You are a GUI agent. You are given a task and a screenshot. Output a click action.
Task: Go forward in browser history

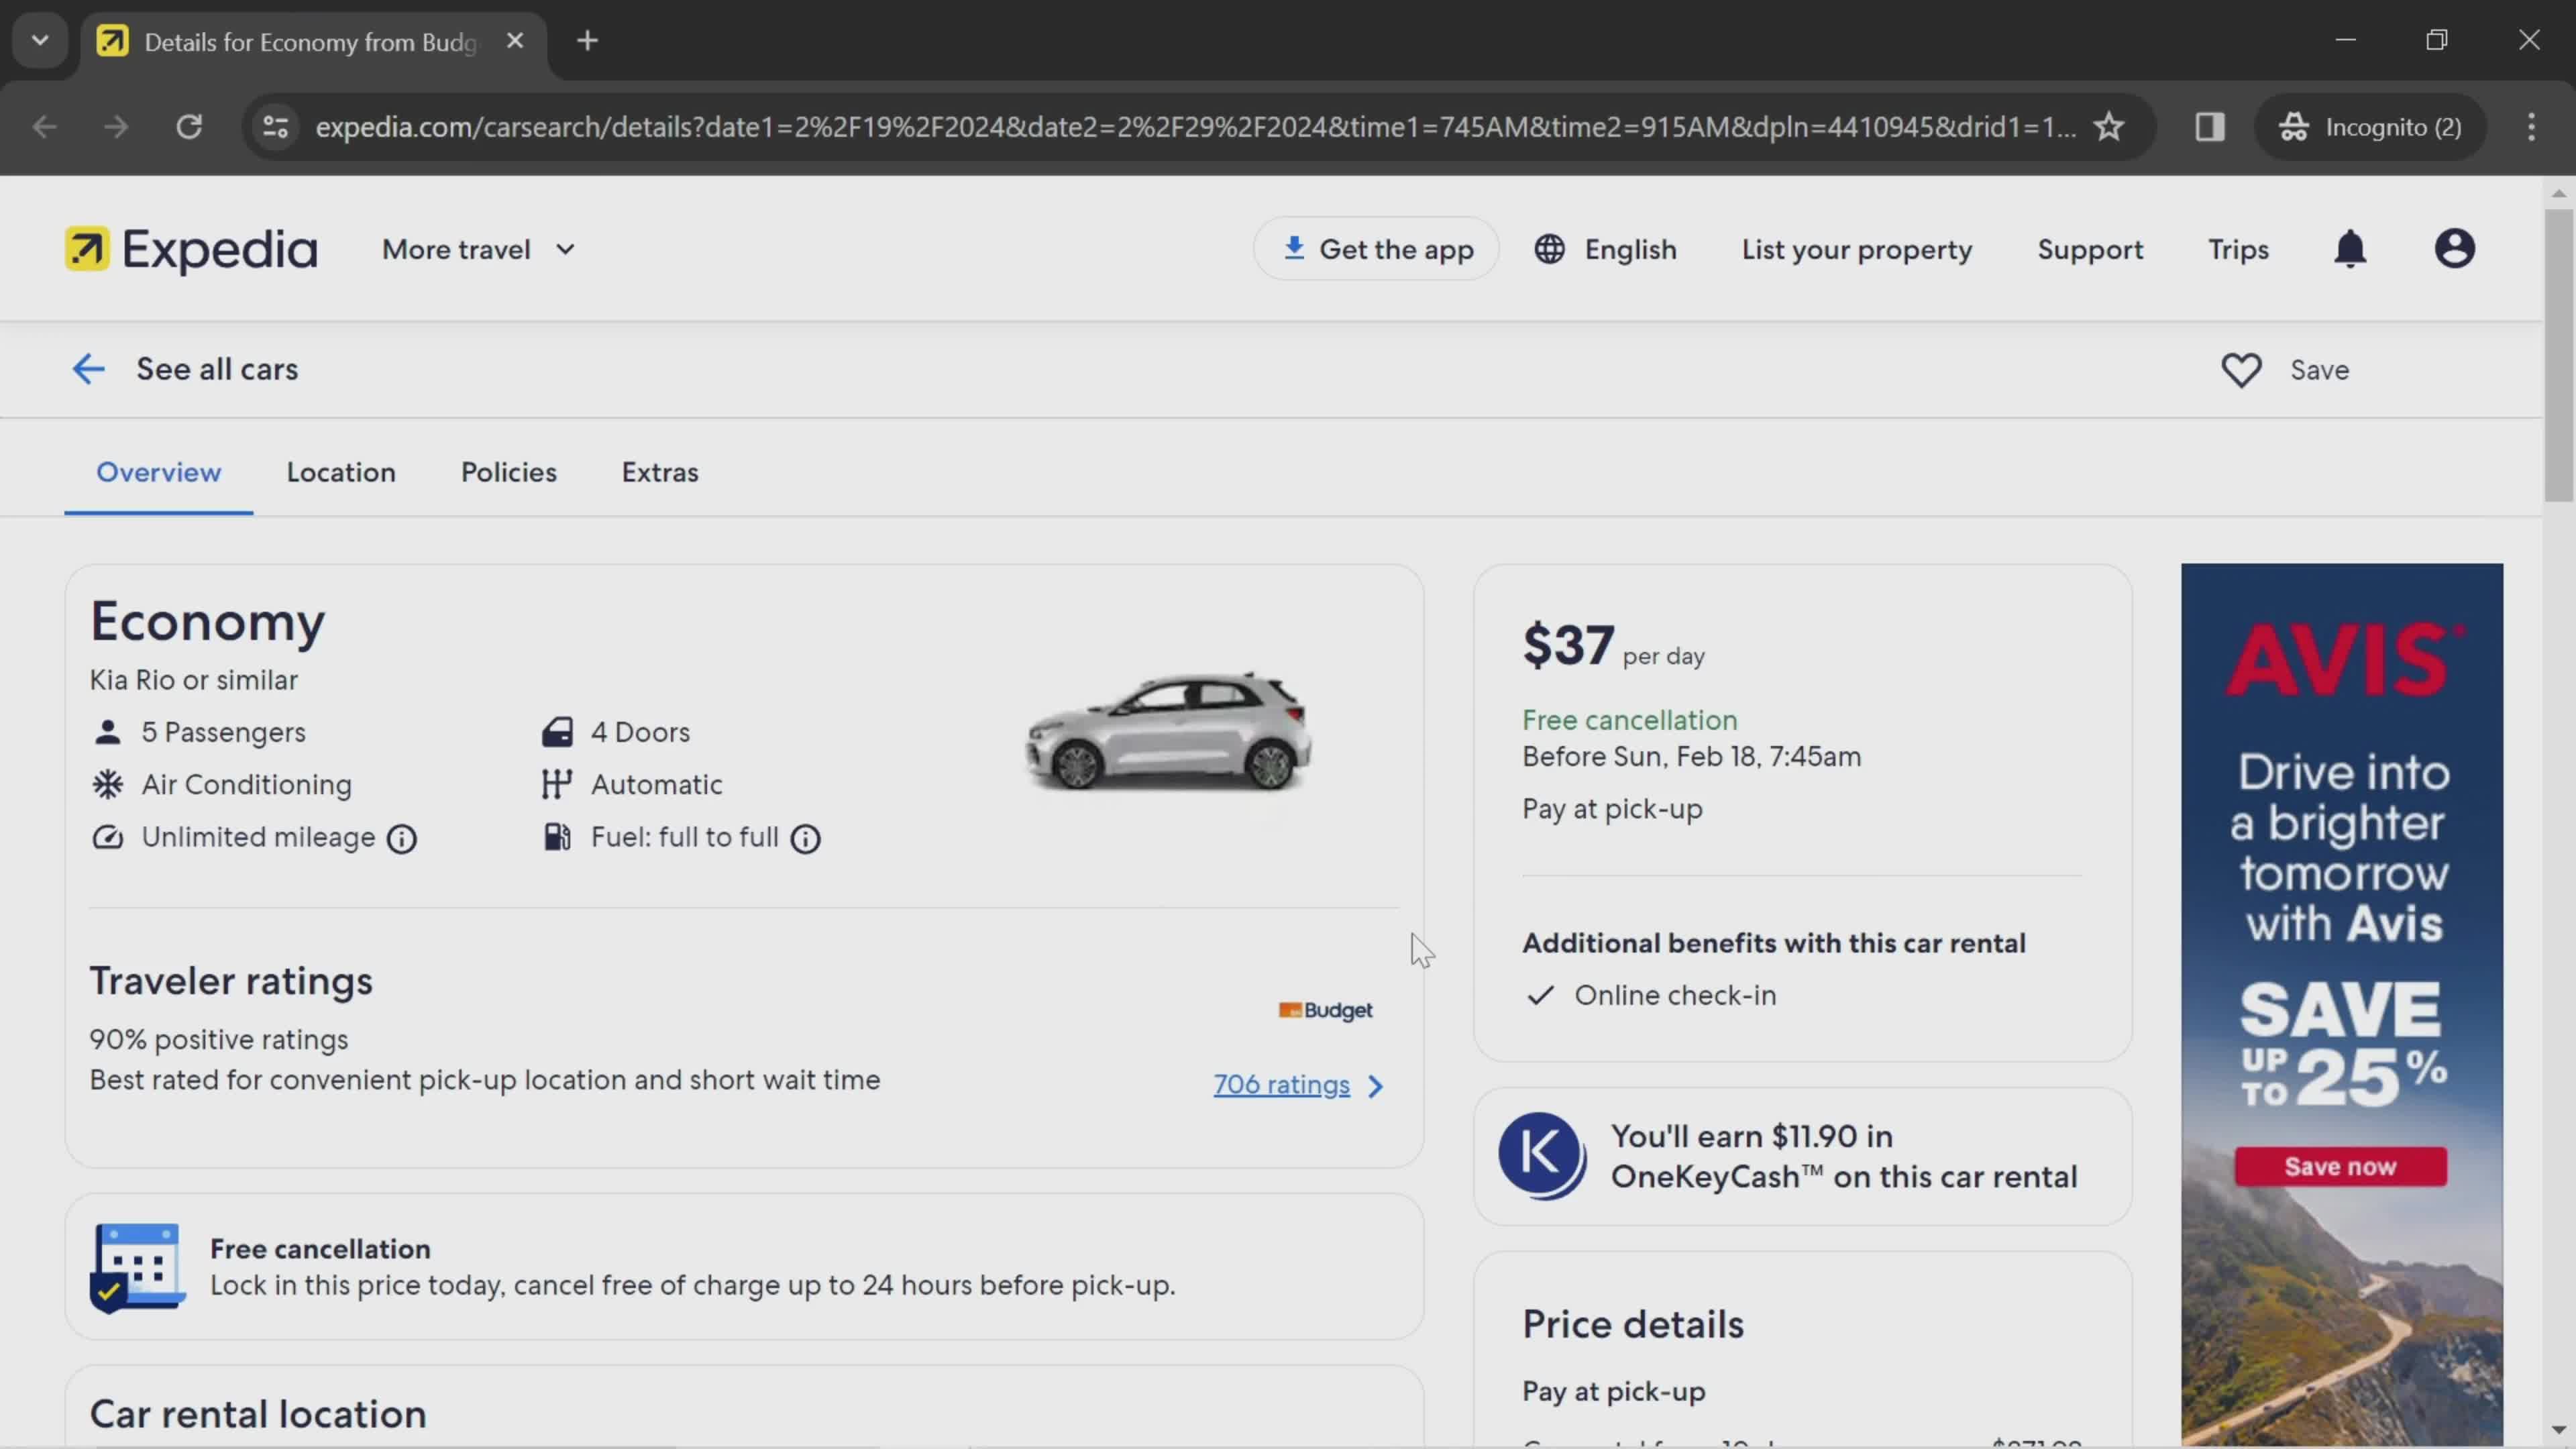[x=116, y=127]
